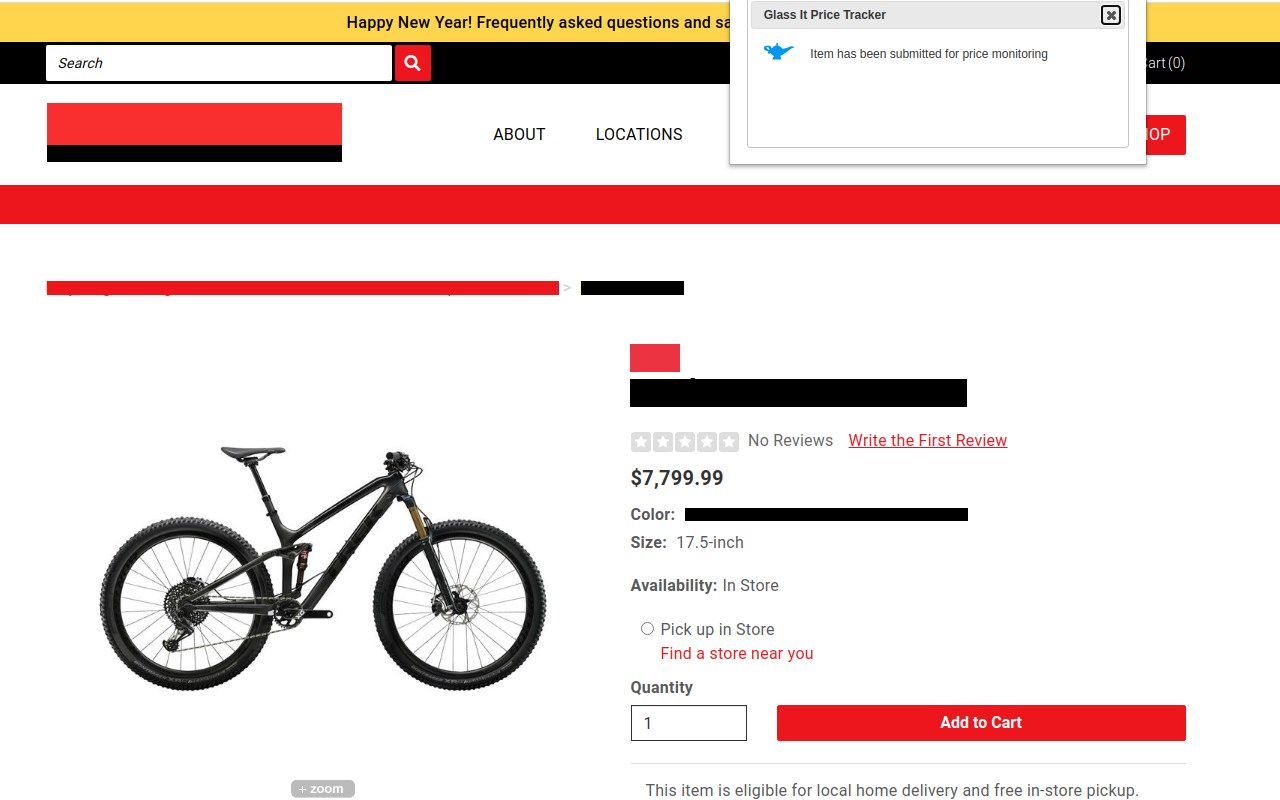The image size is (1280, 800).
Task: Click the store logo in header
Action: [x=194, y=132]
